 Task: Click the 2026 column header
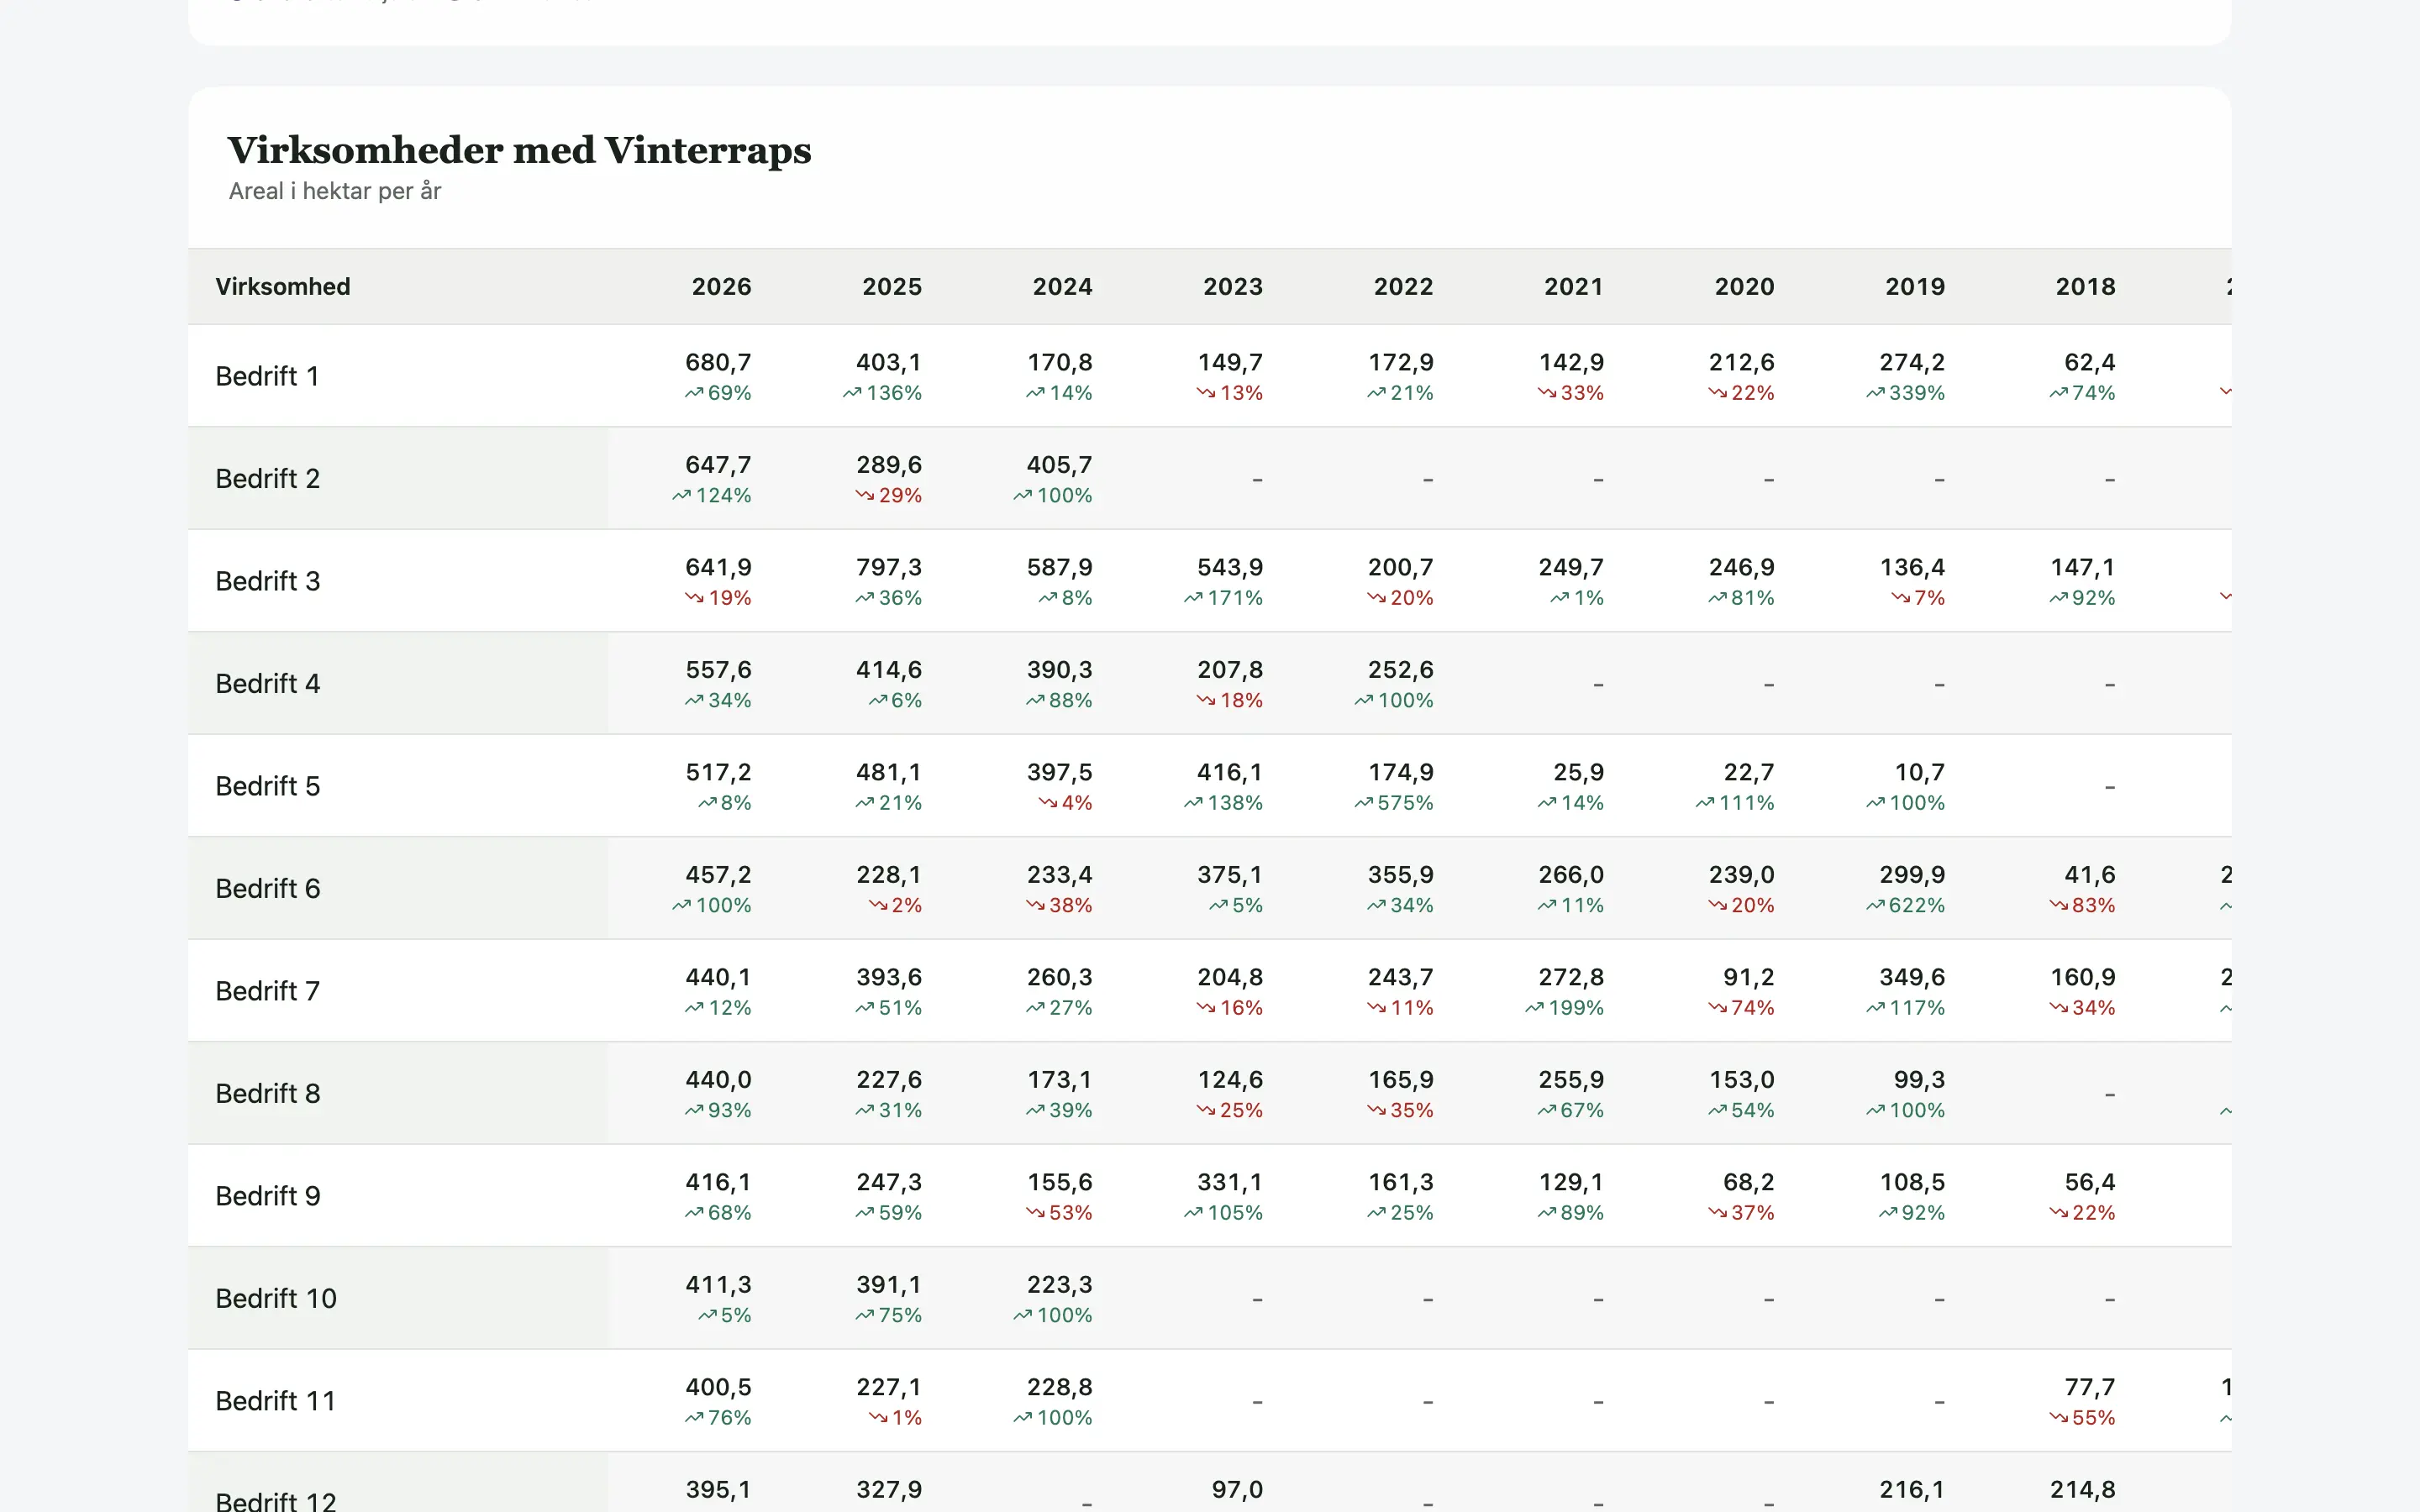click(x=721, y=287)
